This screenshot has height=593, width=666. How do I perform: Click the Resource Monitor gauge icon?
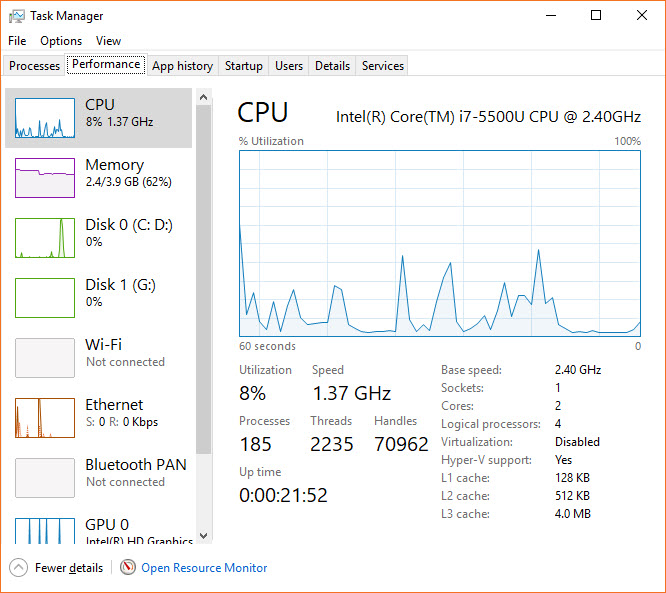pos(127,567)
